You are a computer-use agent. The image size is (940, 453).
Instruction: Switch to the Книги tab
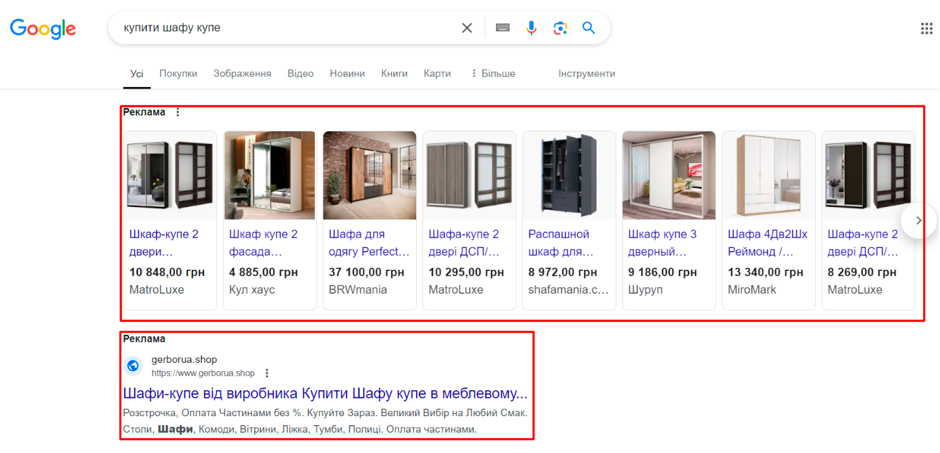[x=394, y=74]
